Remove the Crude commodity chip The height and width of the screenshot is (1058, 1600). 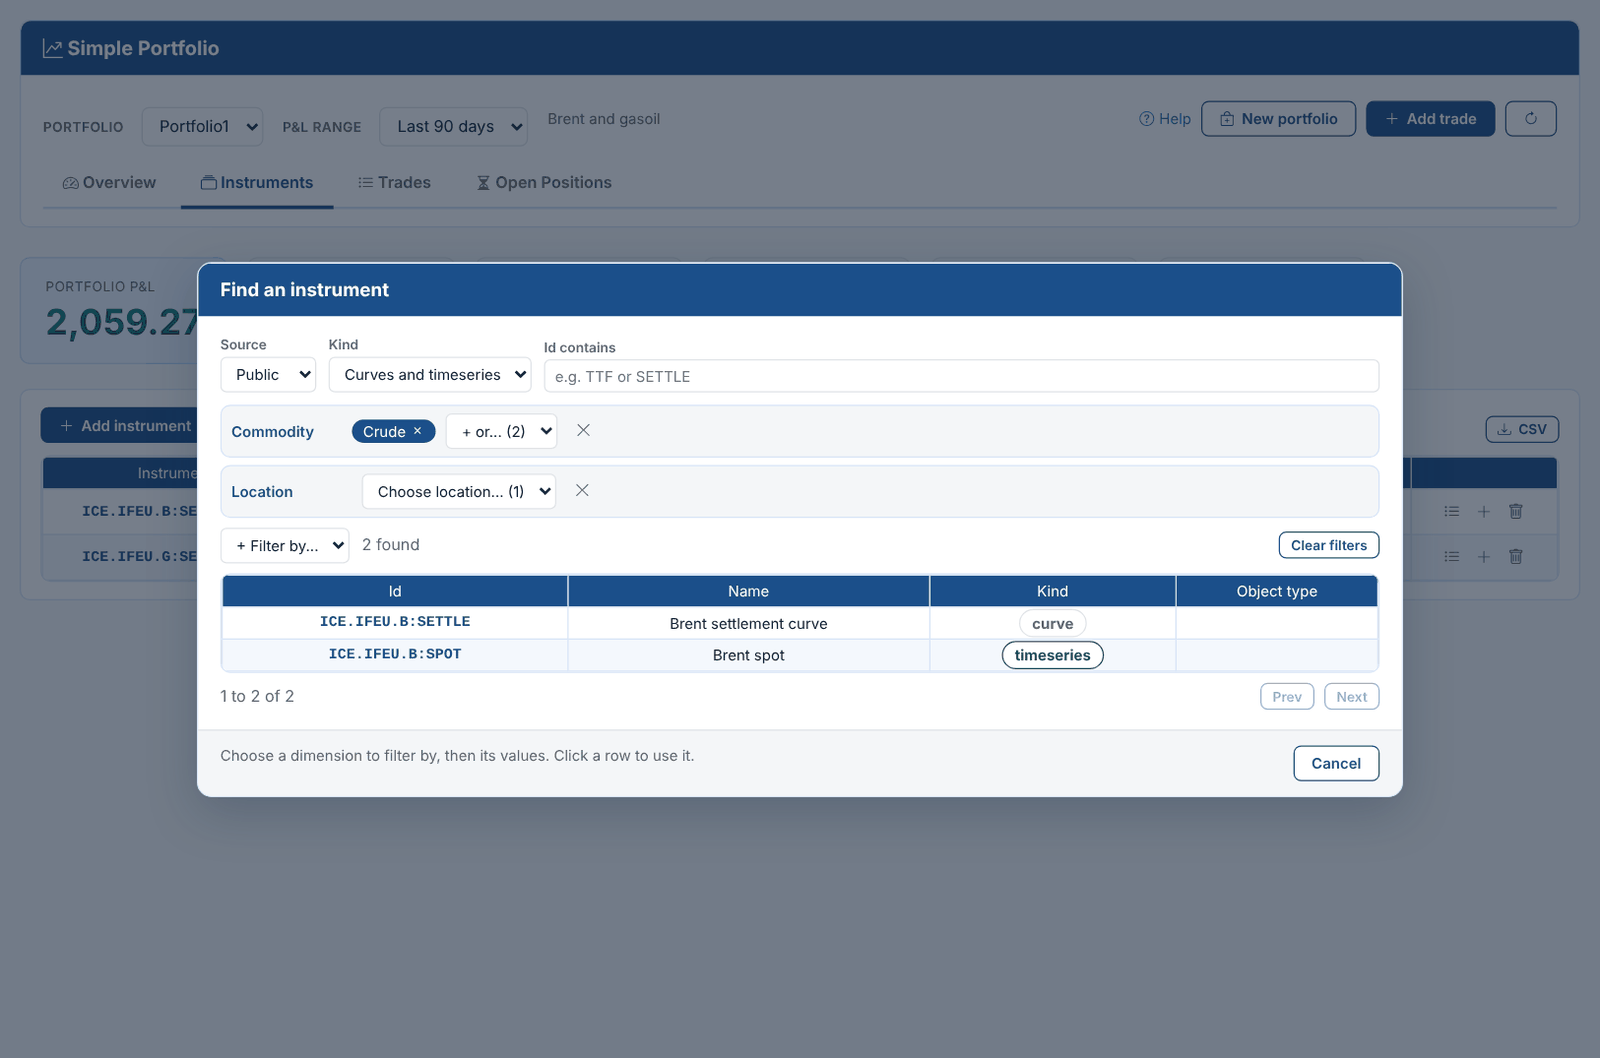418,431
